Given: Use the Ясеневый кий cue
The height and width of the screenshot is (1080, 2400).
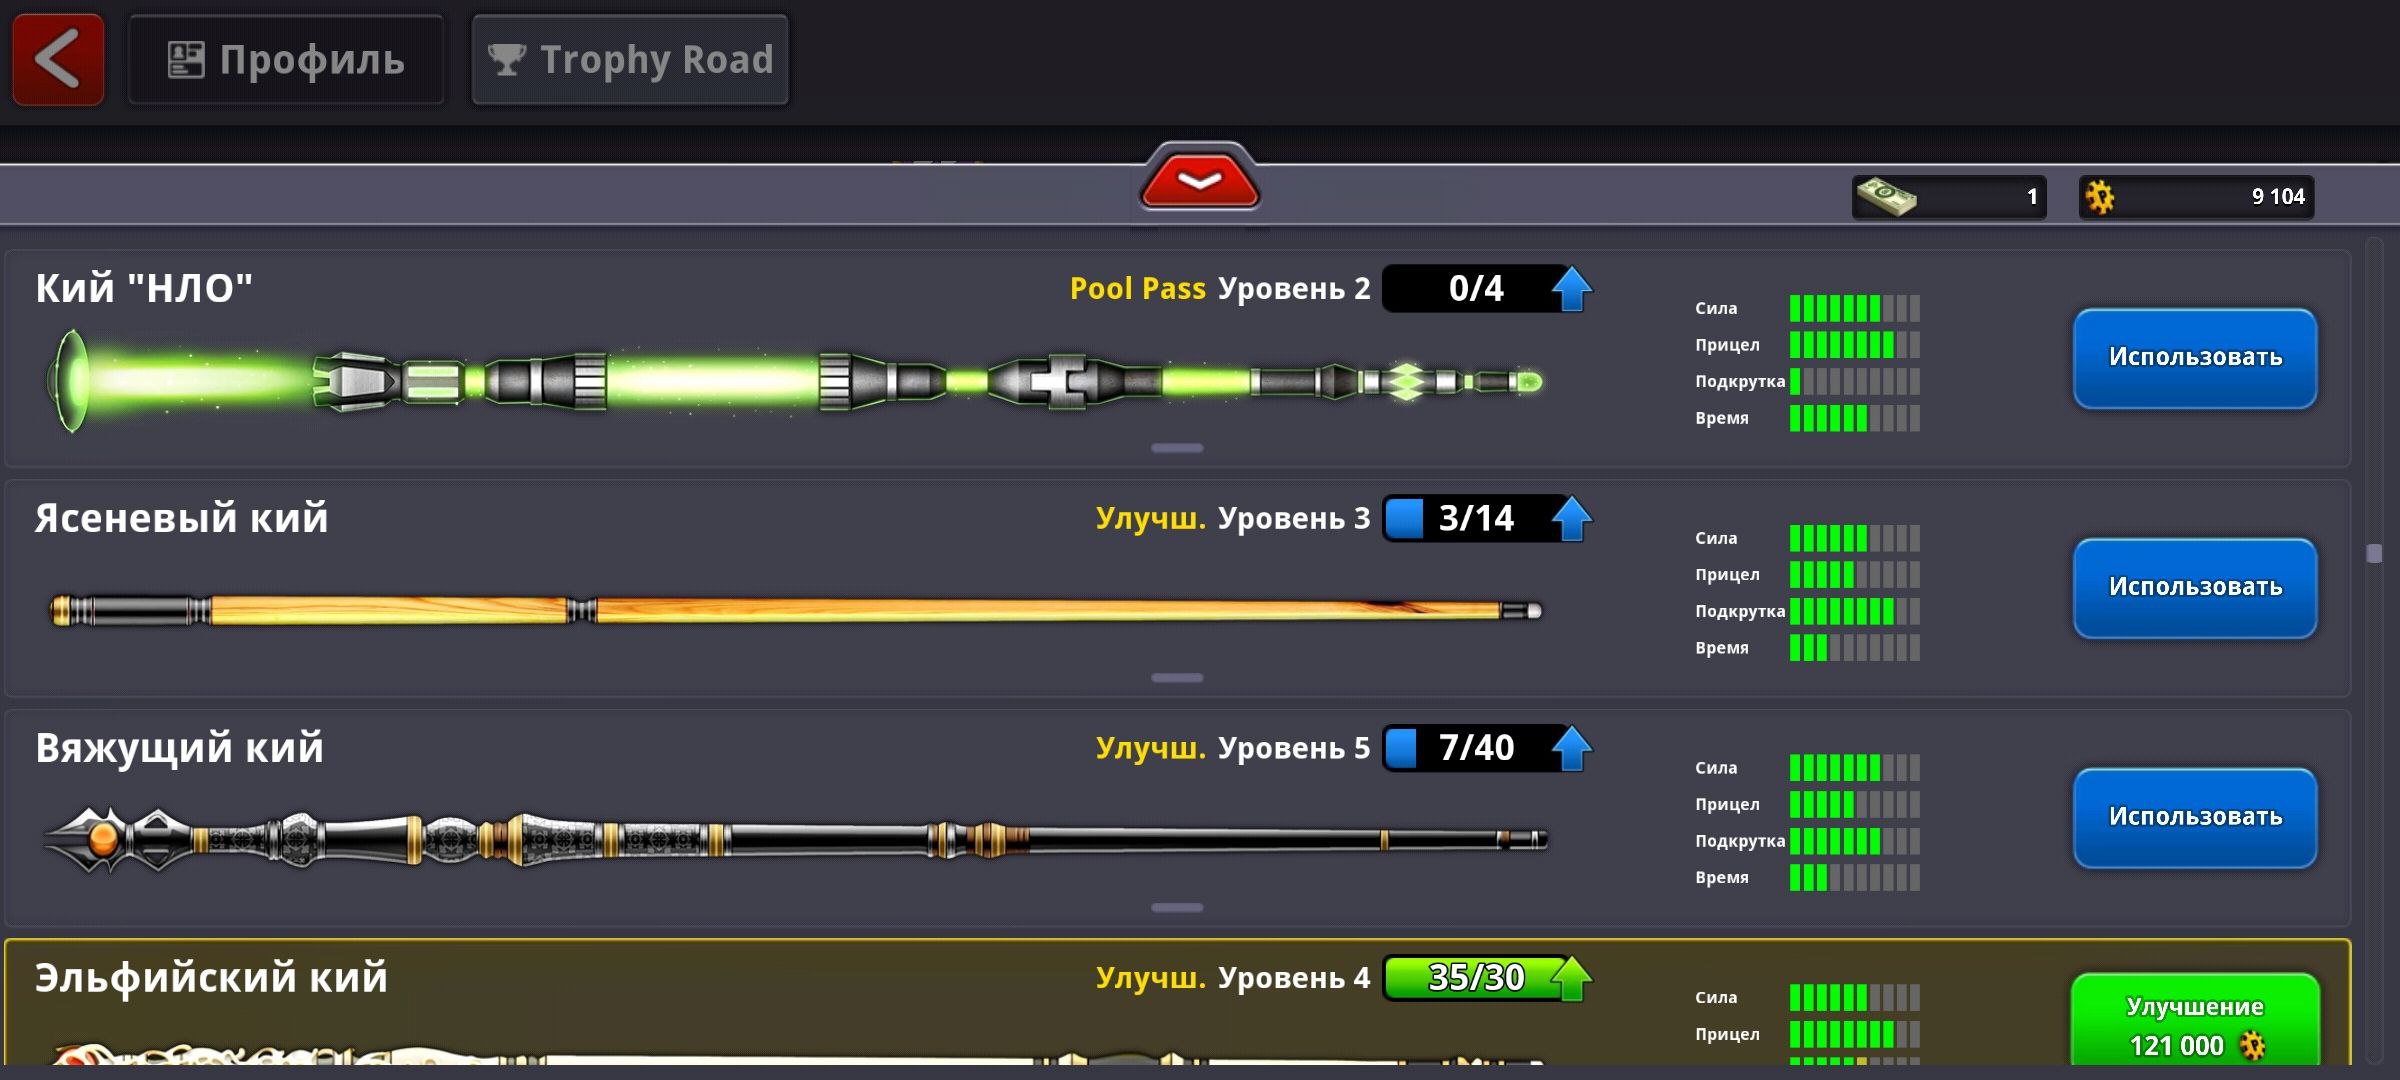Looking at the screenshot, I should click(x=2195, y=588).
